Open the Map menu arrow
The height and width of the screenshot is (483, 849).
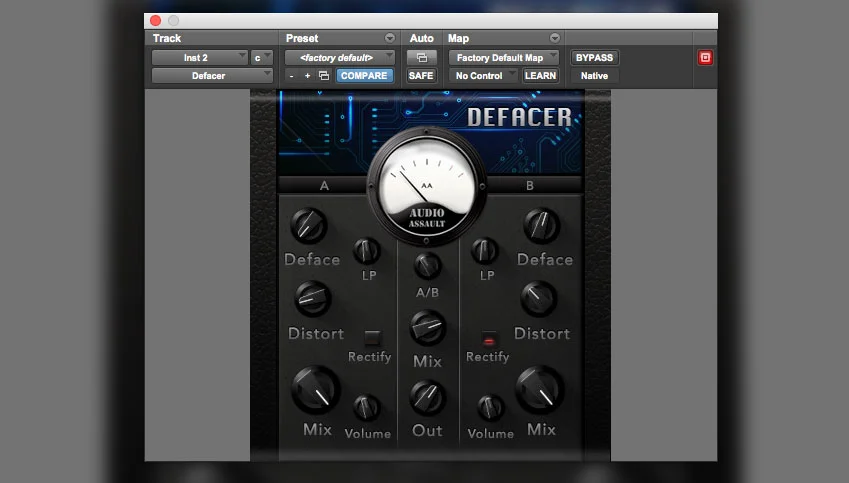coord(554,38)
